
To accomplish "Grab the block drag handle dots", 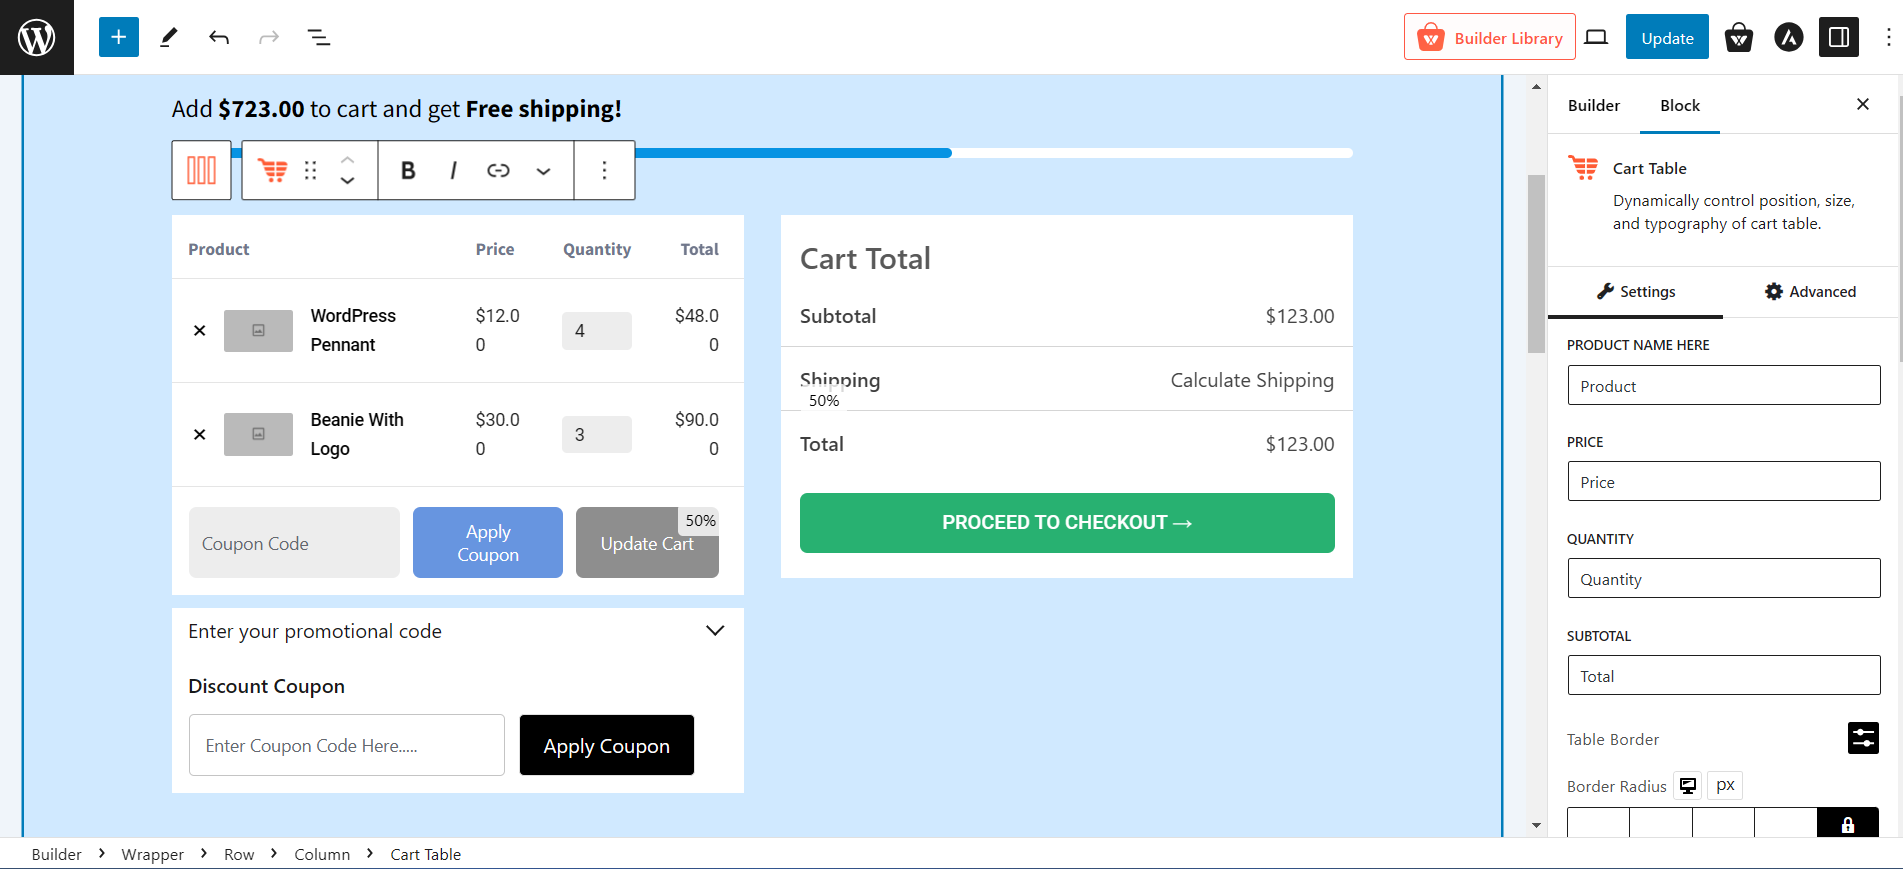I will 311,170.
